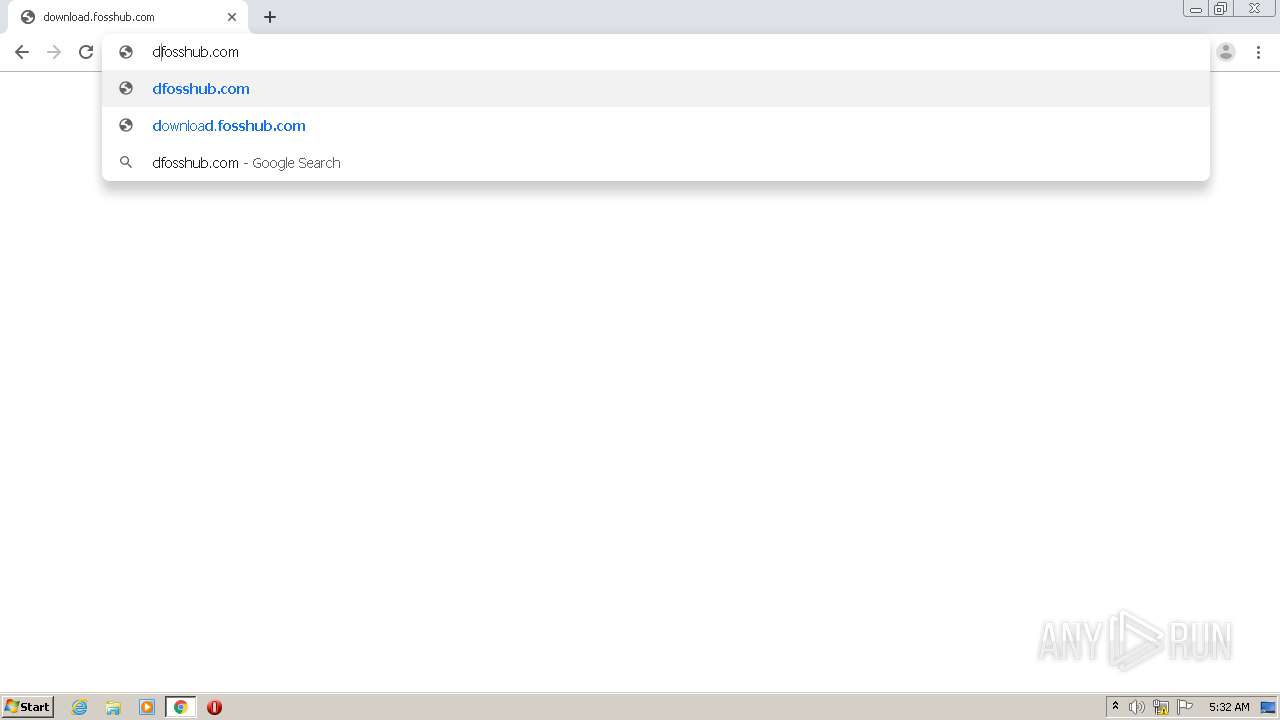Click the Show desktop button
The image size is (1280, 720).
(1268, 707)
